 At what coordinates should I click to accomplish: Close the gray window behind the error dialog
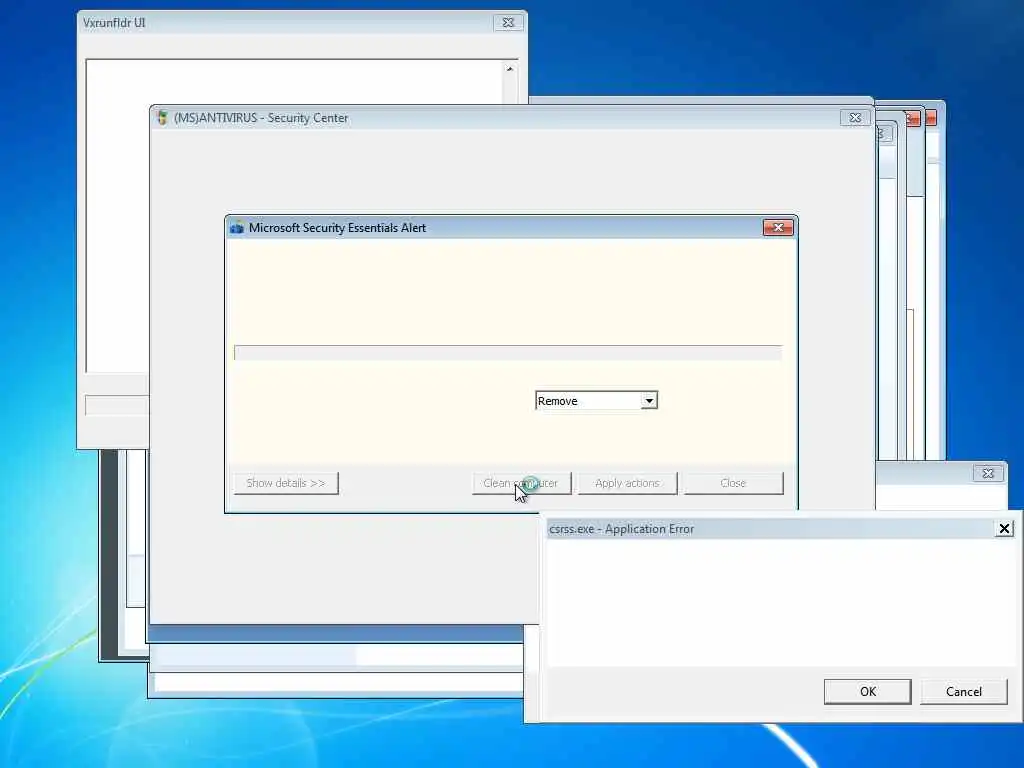987,473
